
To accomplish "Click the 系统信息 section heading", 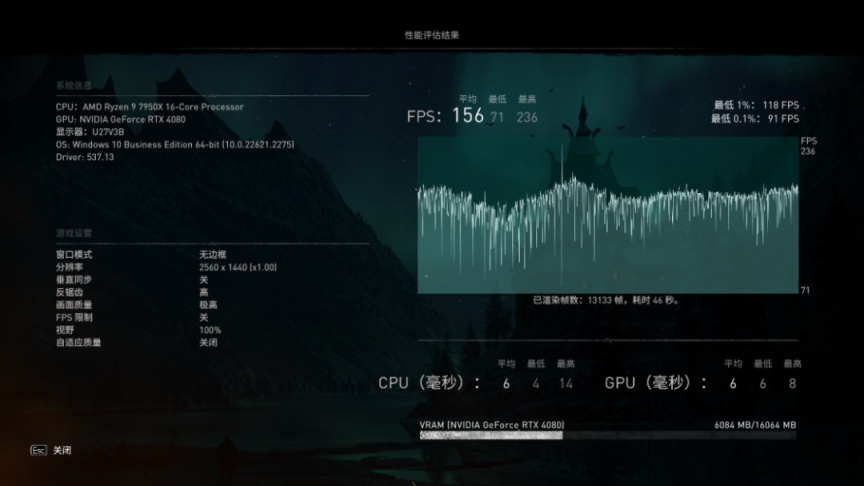I will click(x=74, y=85).
